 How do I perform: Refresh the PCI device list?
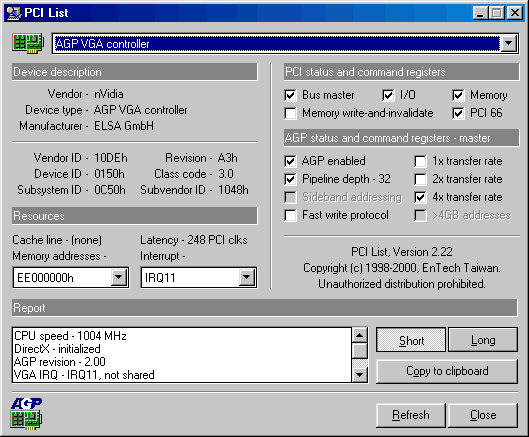coord(411,415)
